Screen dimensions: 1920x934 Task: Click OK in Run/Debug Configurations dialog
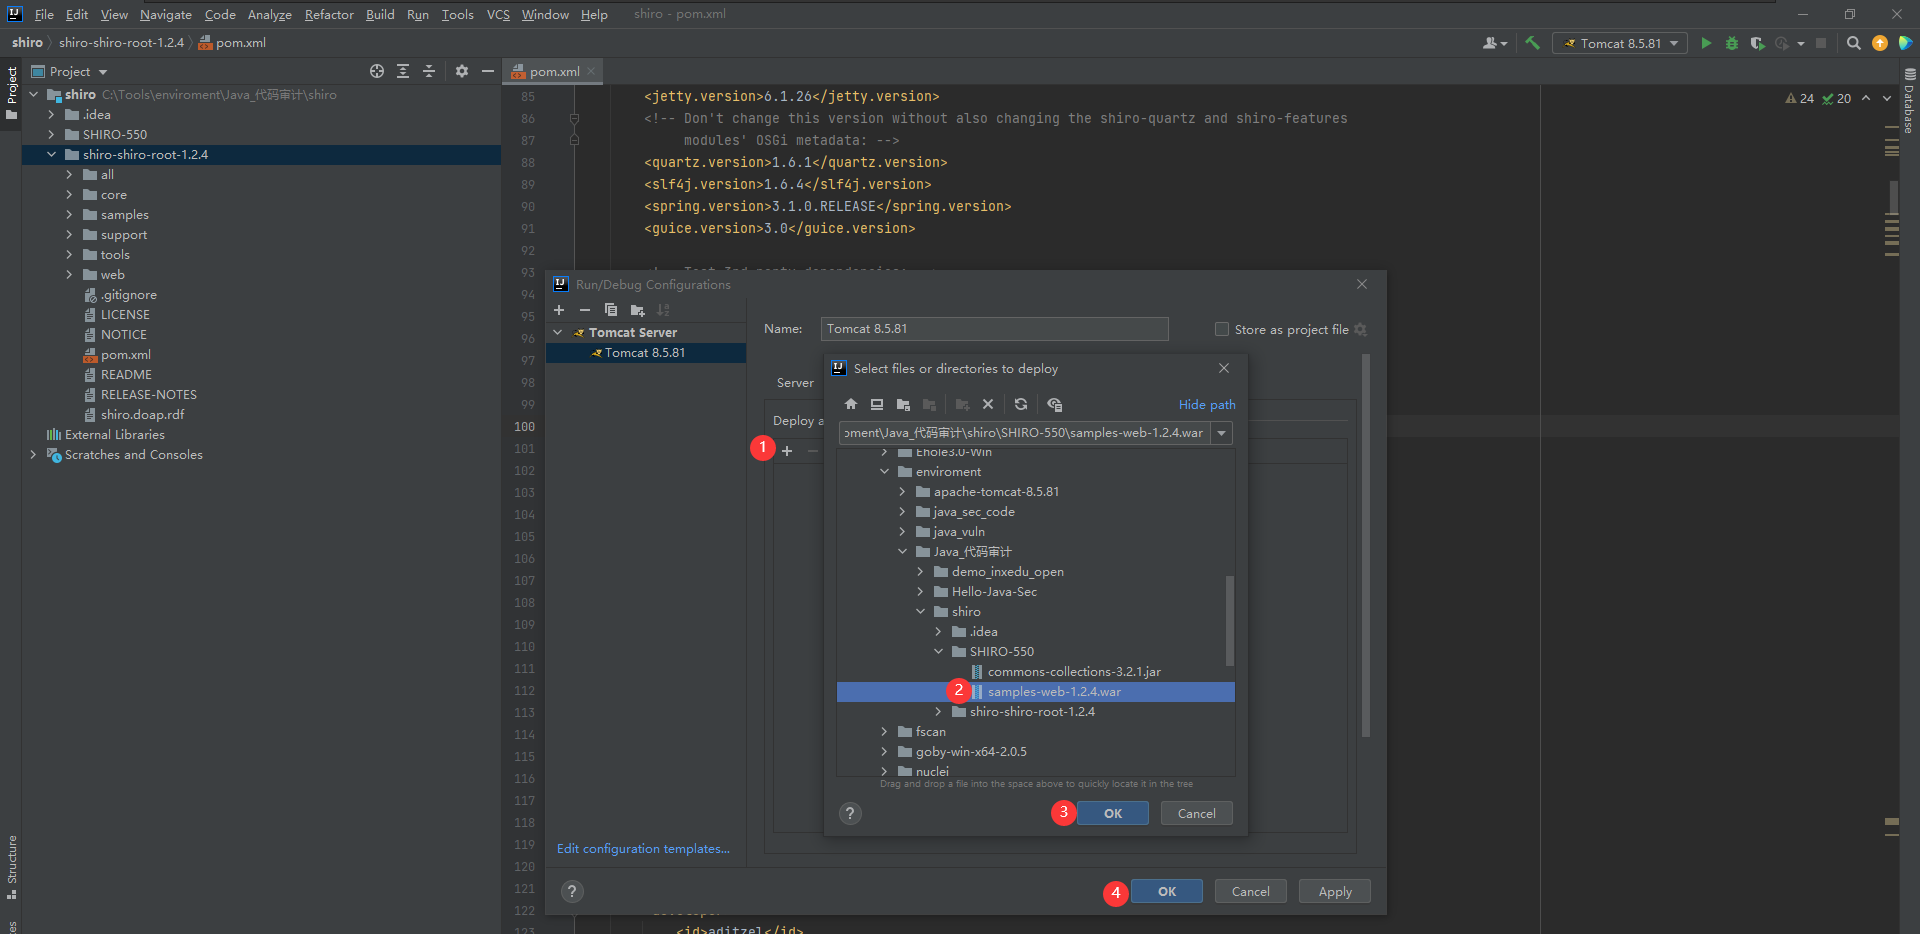pyautogui.click(x=1167, y=891)
